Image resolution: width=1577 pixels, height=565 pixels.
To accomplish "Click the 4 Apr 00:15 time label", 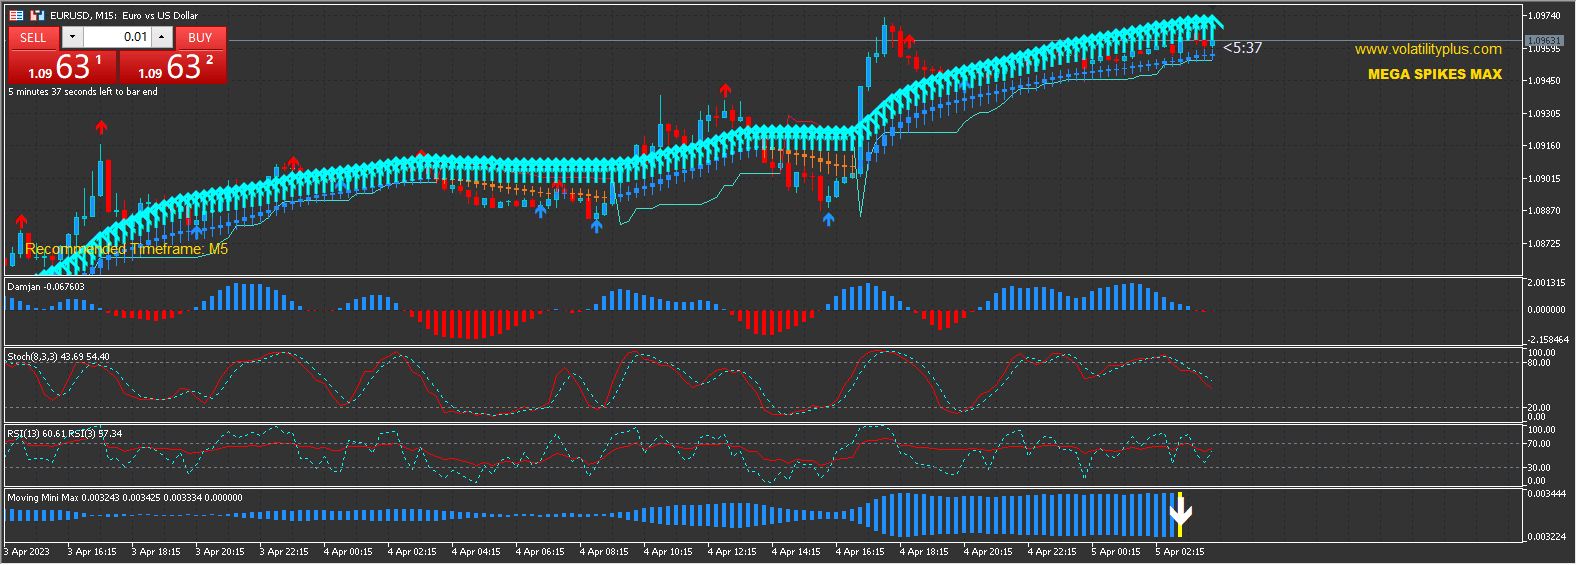I will (x=348, y=552).
